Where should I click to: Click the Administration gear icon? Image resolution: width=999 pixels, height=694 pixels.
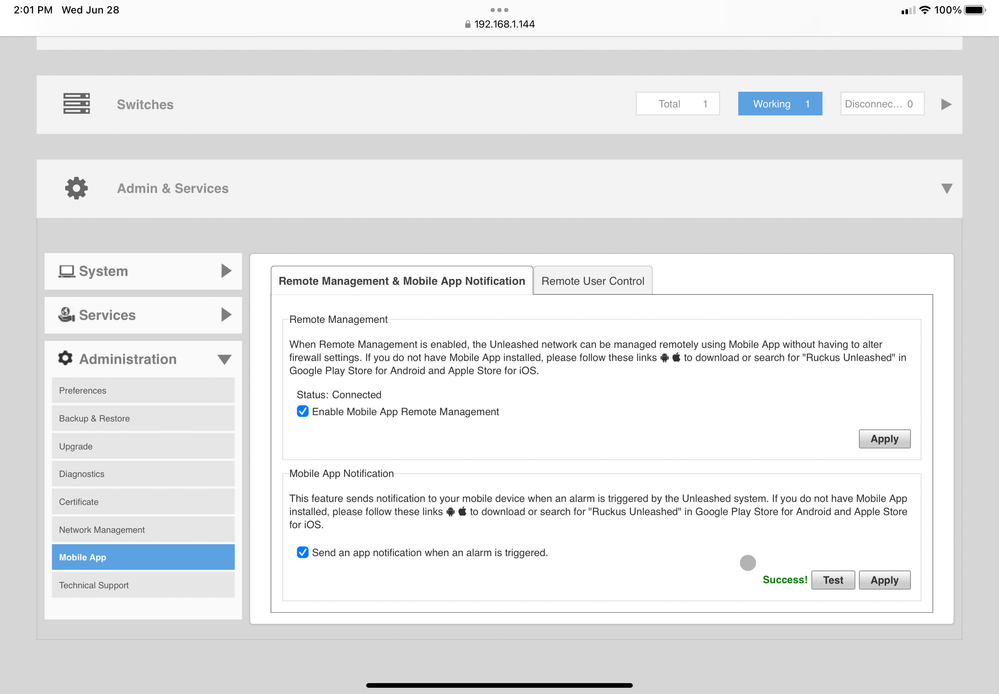66,359
